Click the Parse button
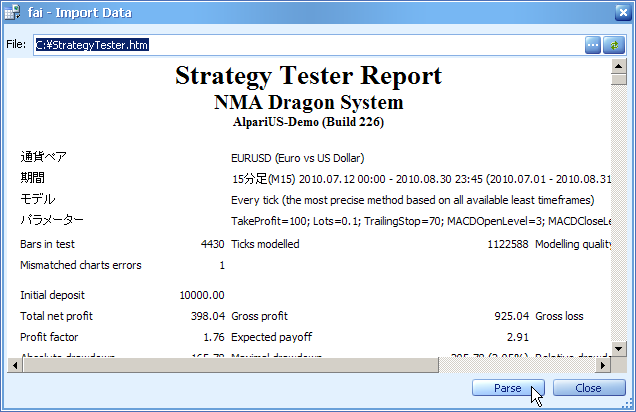 click(508, 388)
